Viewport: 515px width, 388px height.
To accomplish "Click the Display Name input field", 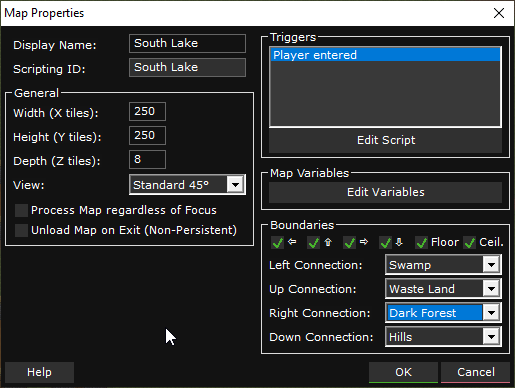I will [187, 43].
